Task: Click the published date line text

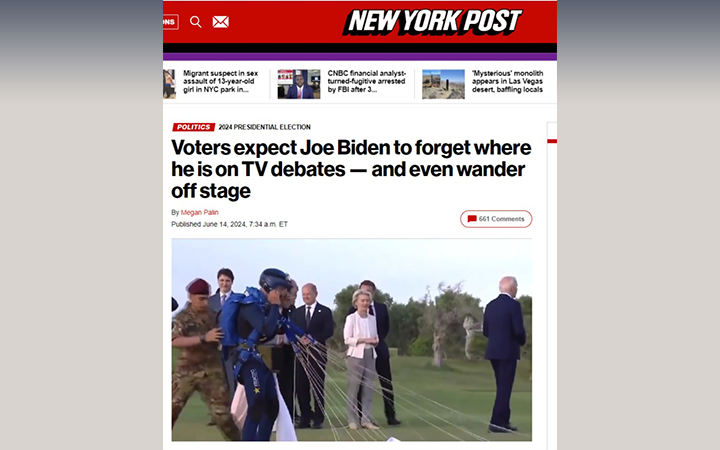Action: pos(229,224)
